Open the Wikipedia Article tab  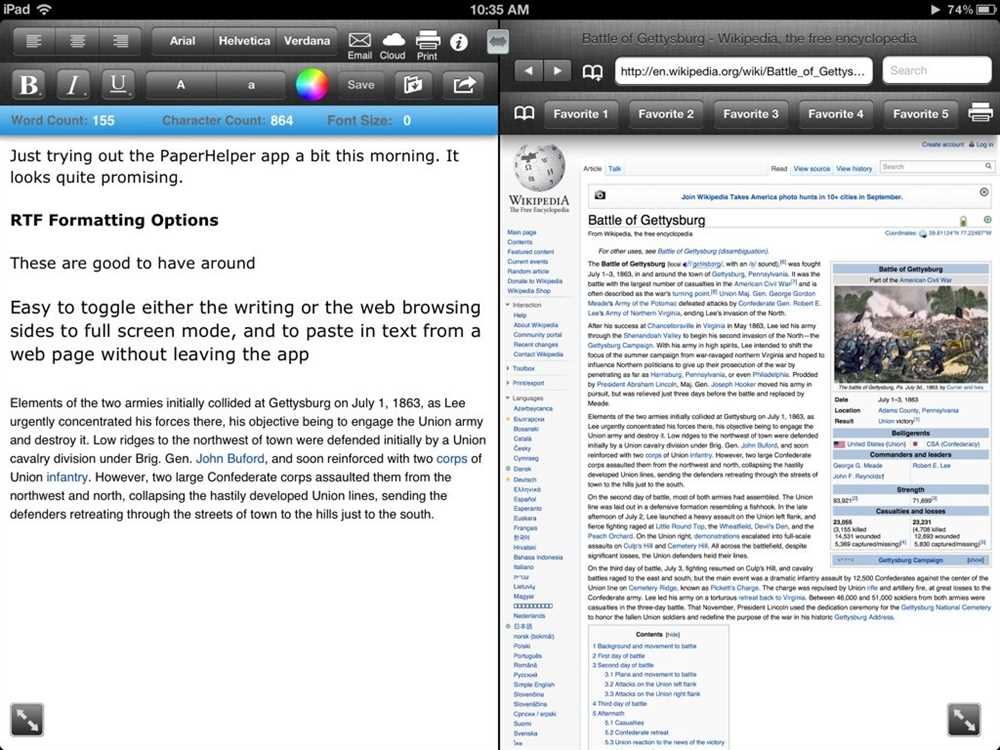(x=592, y=169)
